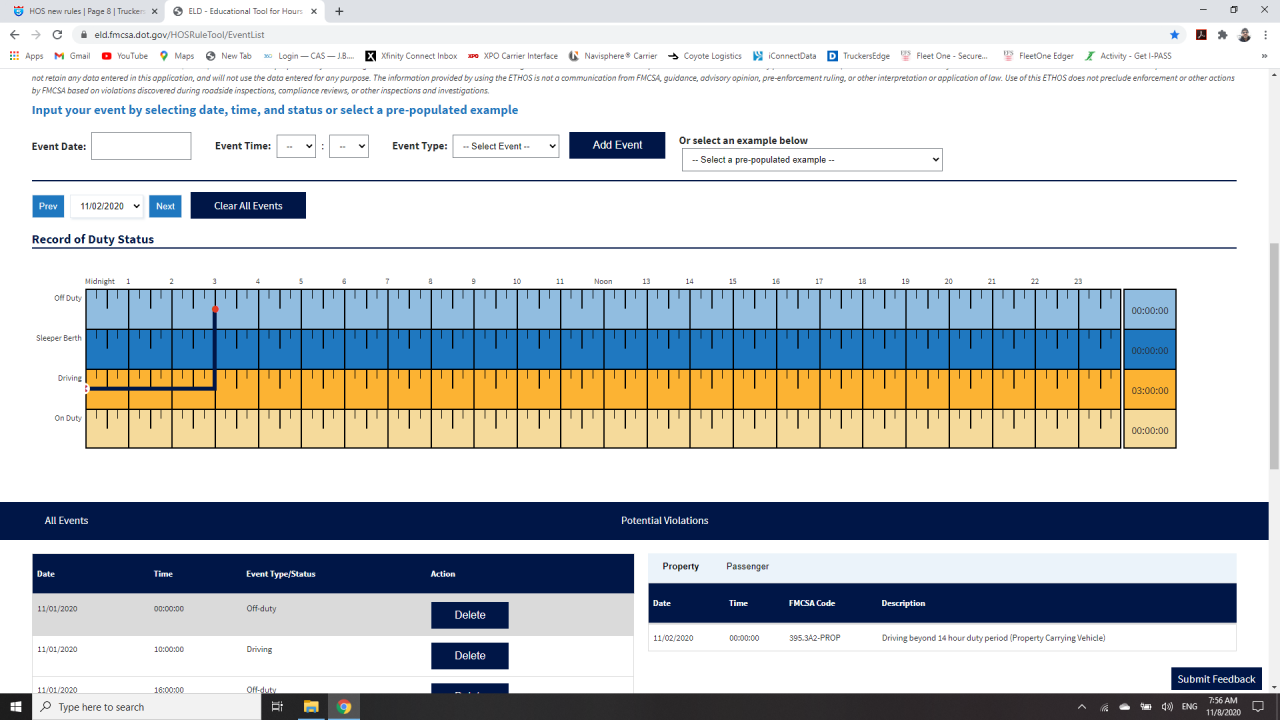Open the XPO Carrier Interface bookmark
This screenshot has width=1280, height=720.
point(512,56)
